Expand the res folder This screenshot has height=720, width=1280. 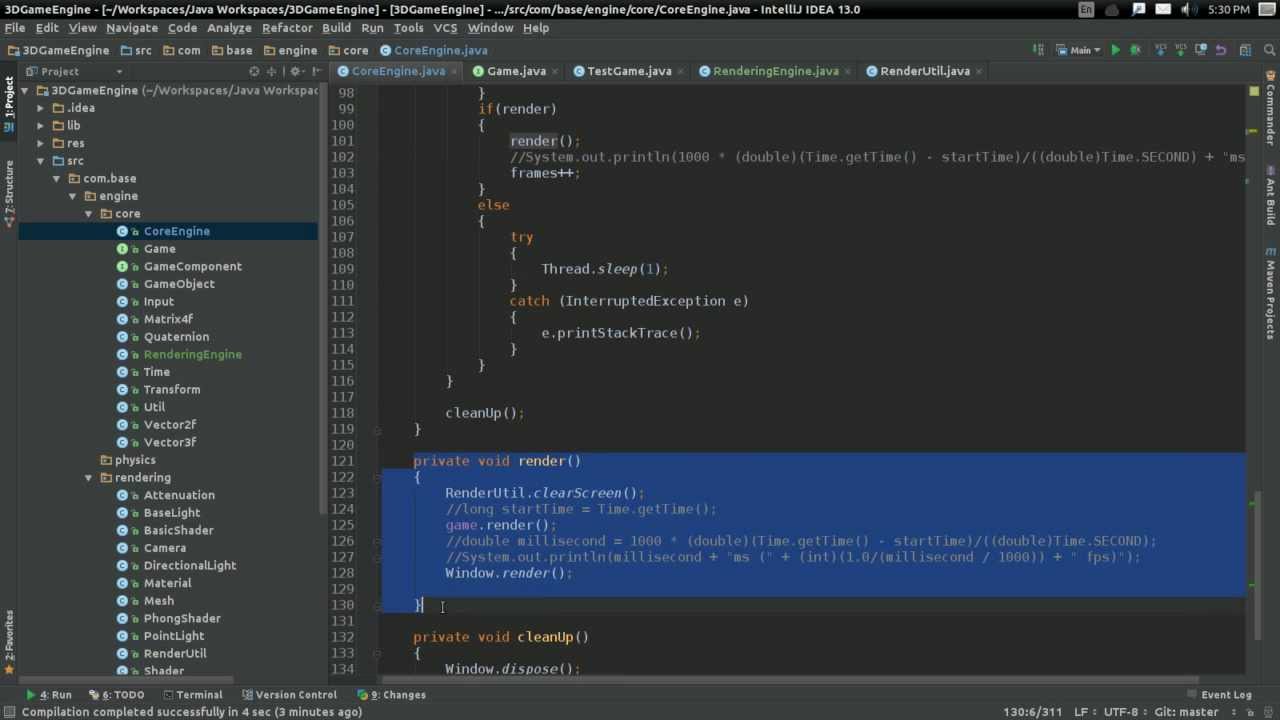(x=41, y=143)
